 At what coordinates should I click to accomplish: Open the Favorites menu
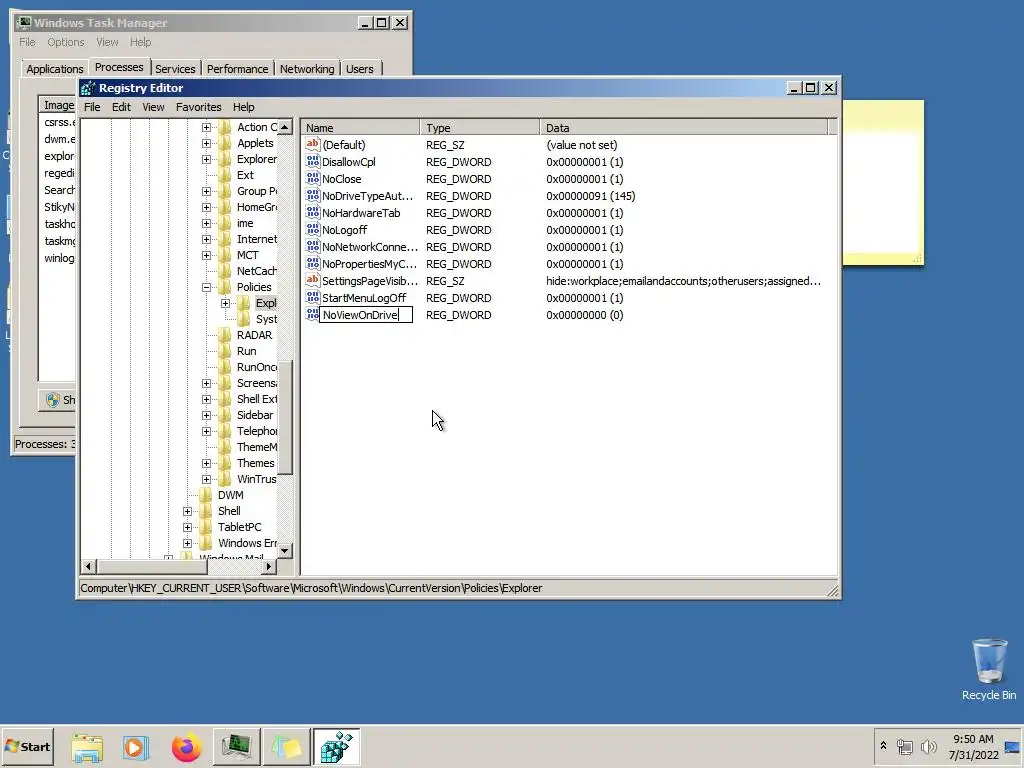tap(199, 107)
